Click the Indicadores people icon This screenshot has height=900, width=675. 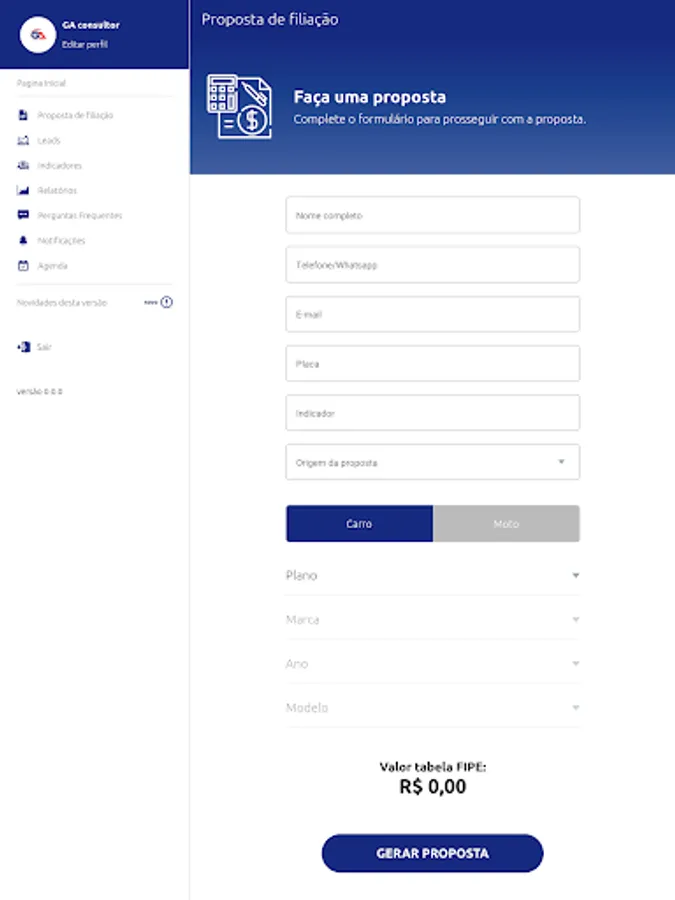pos(23,165)
